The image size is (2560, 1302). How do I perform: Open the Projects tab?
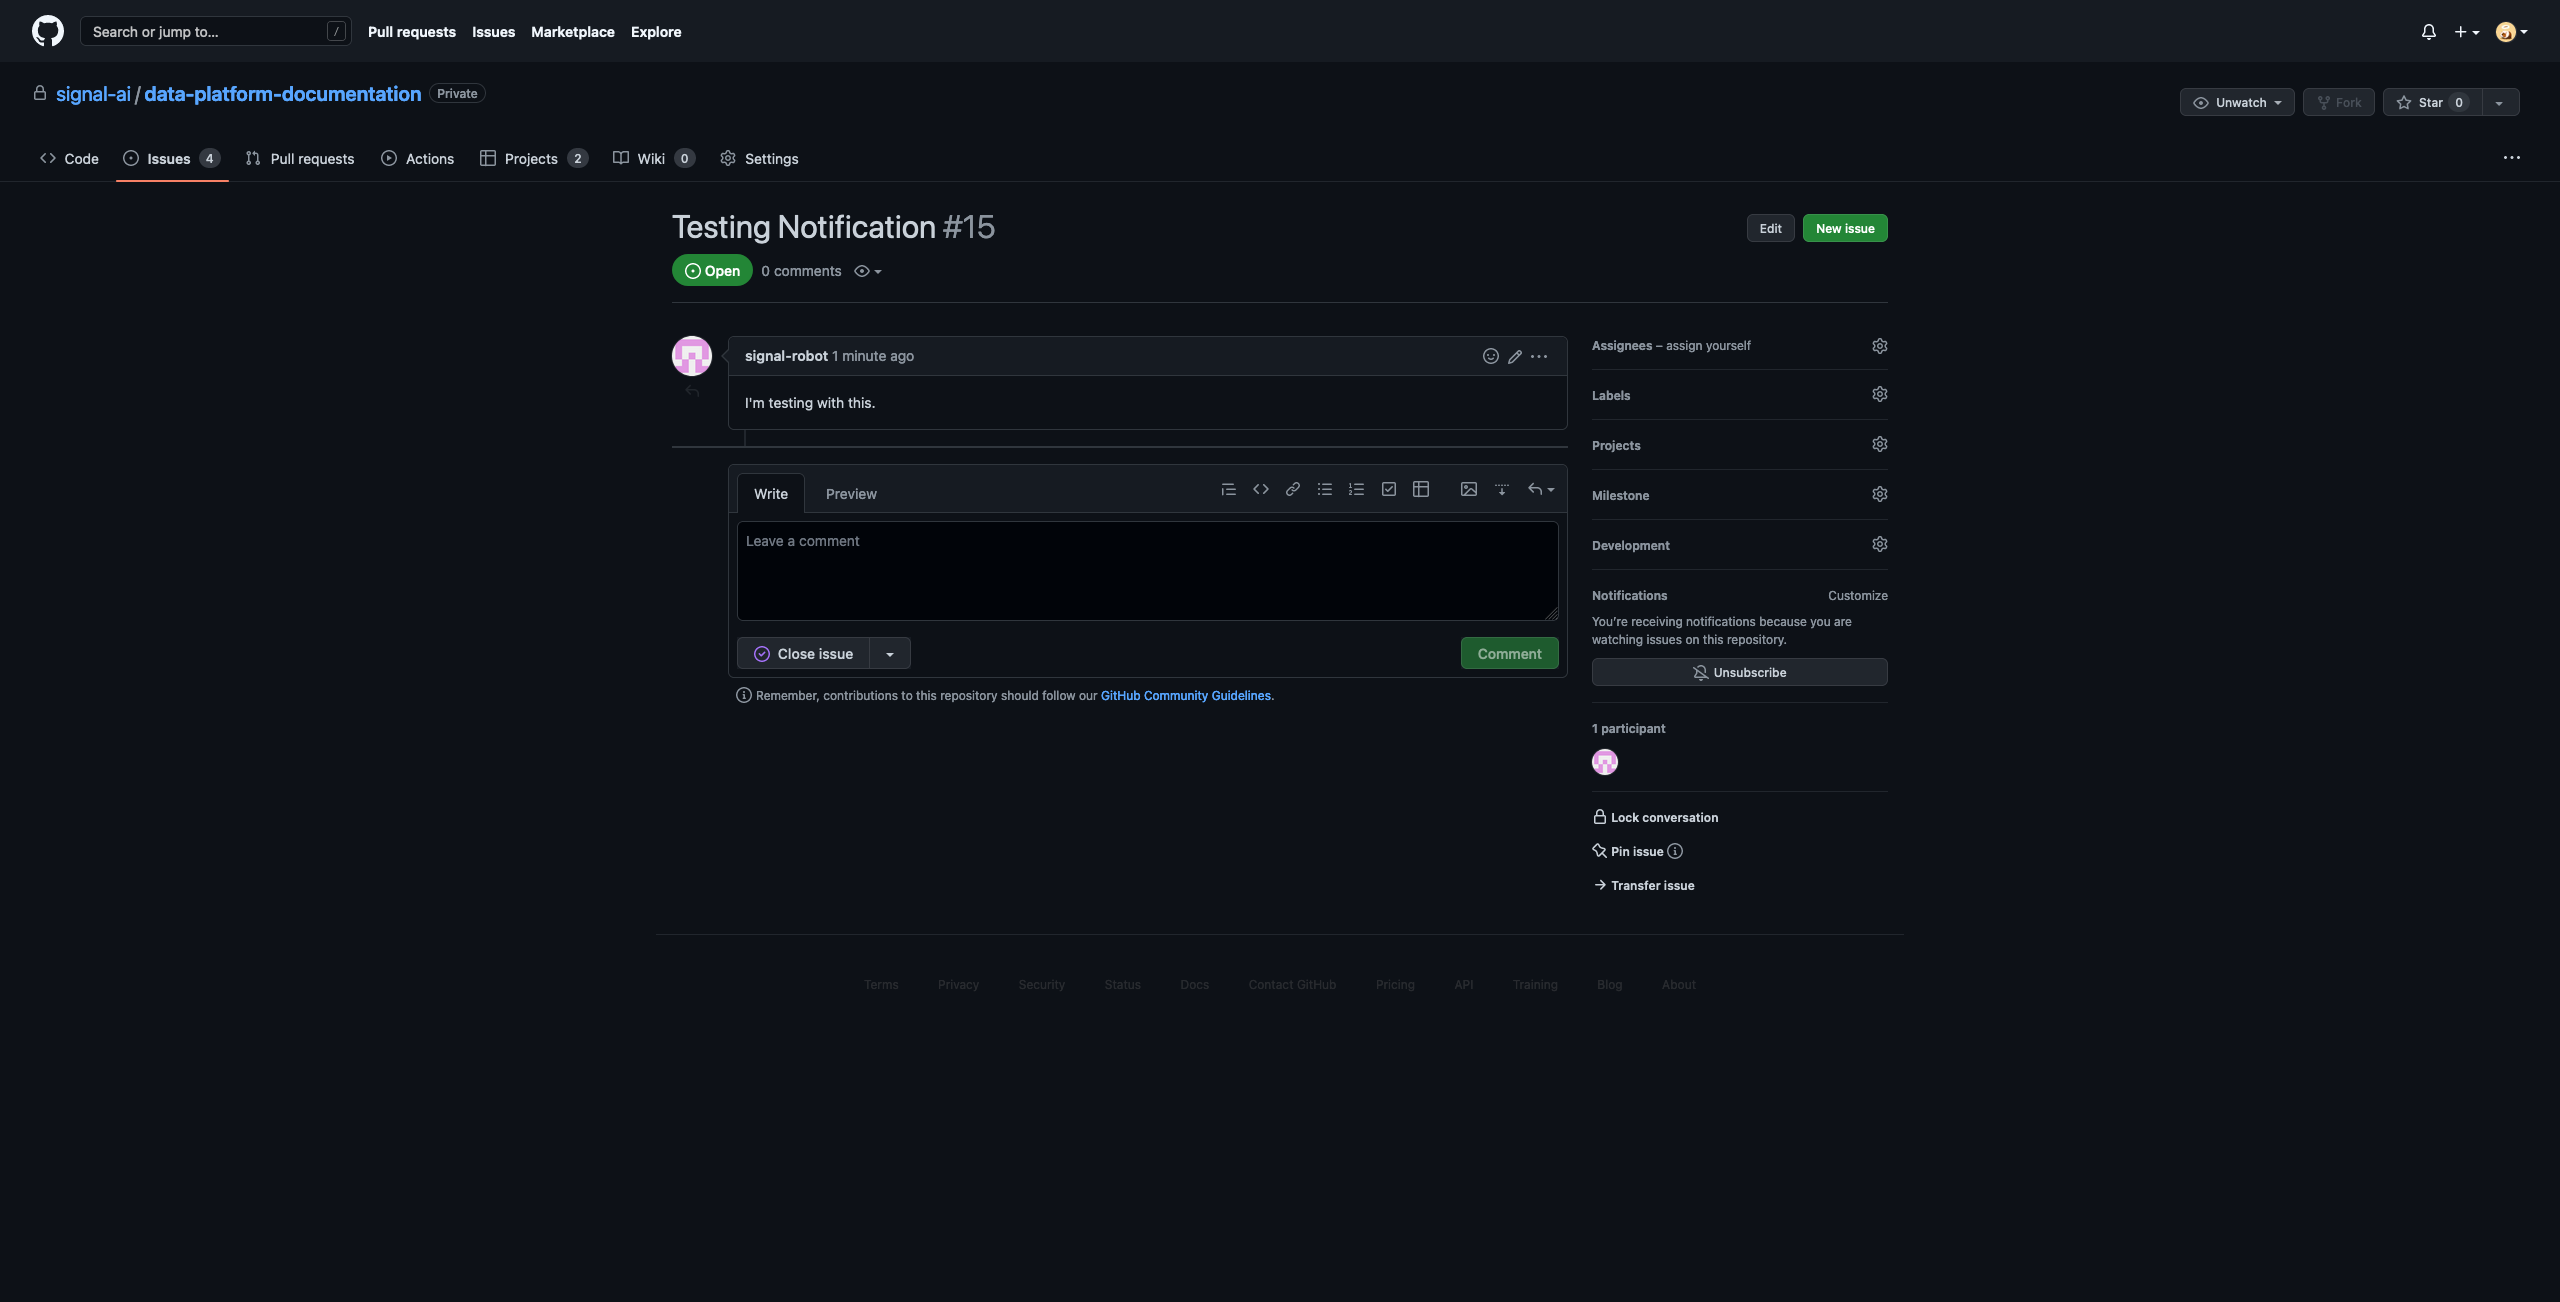pyautogui.click(x=533, y=158)
